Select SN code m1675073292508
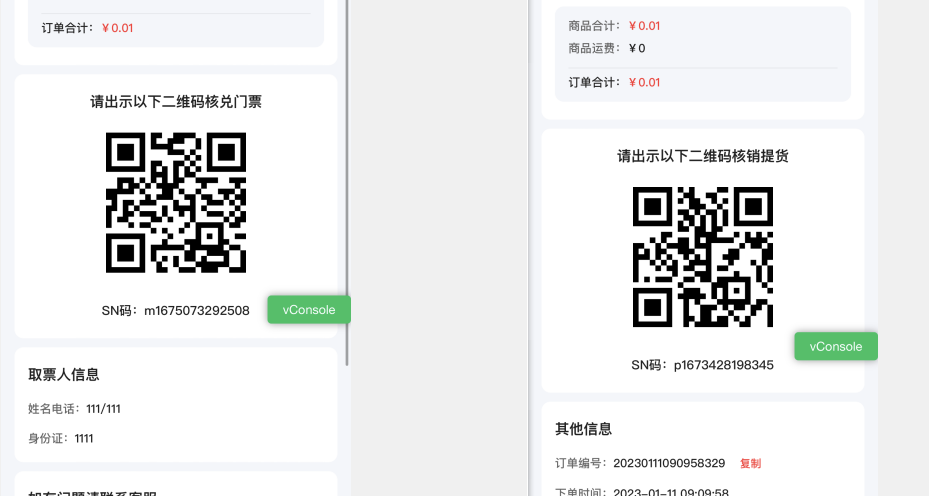This screenshot has width=929, height=496. [x=196, y=310]
